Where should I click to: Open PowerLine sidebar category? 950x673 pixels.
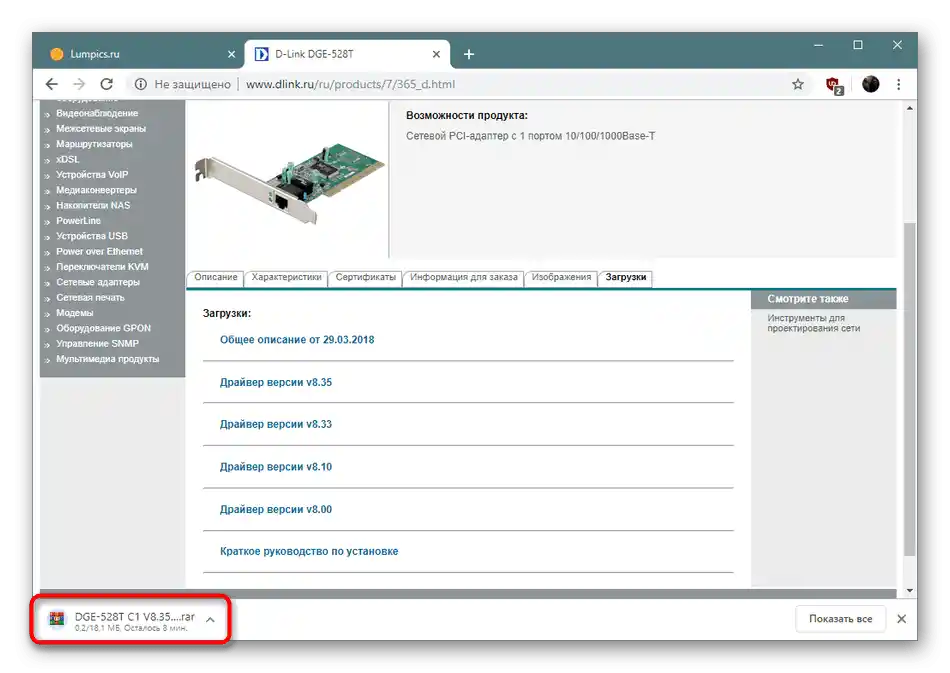pyautogui.click(x=78, y=220)
